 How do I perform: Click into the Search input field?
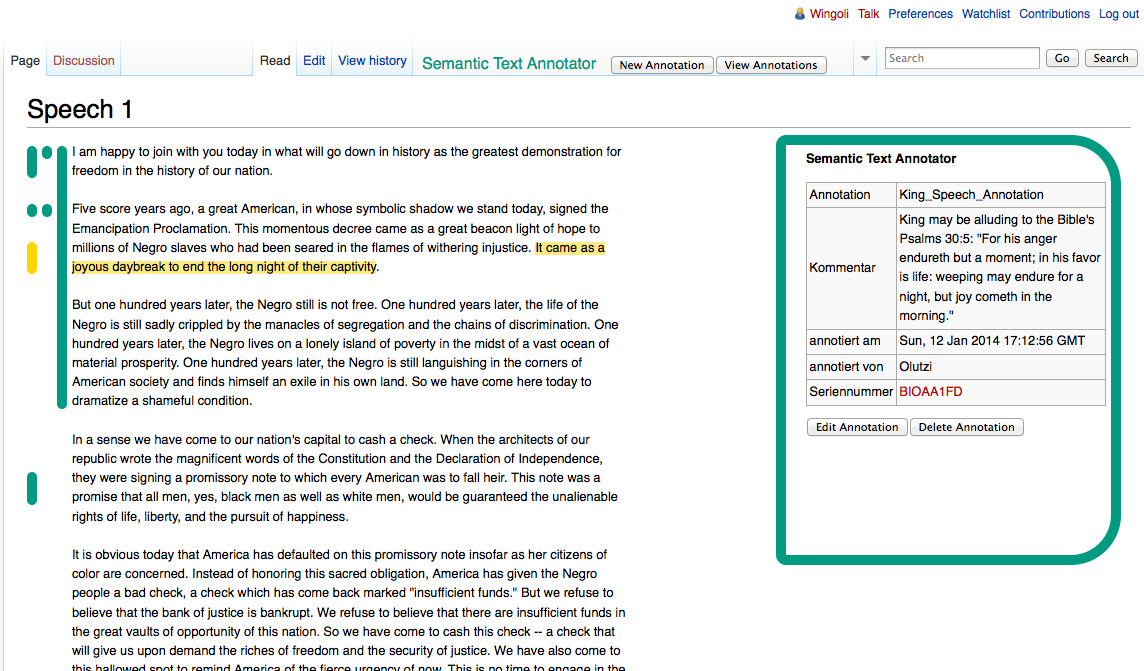click(962, 58)
